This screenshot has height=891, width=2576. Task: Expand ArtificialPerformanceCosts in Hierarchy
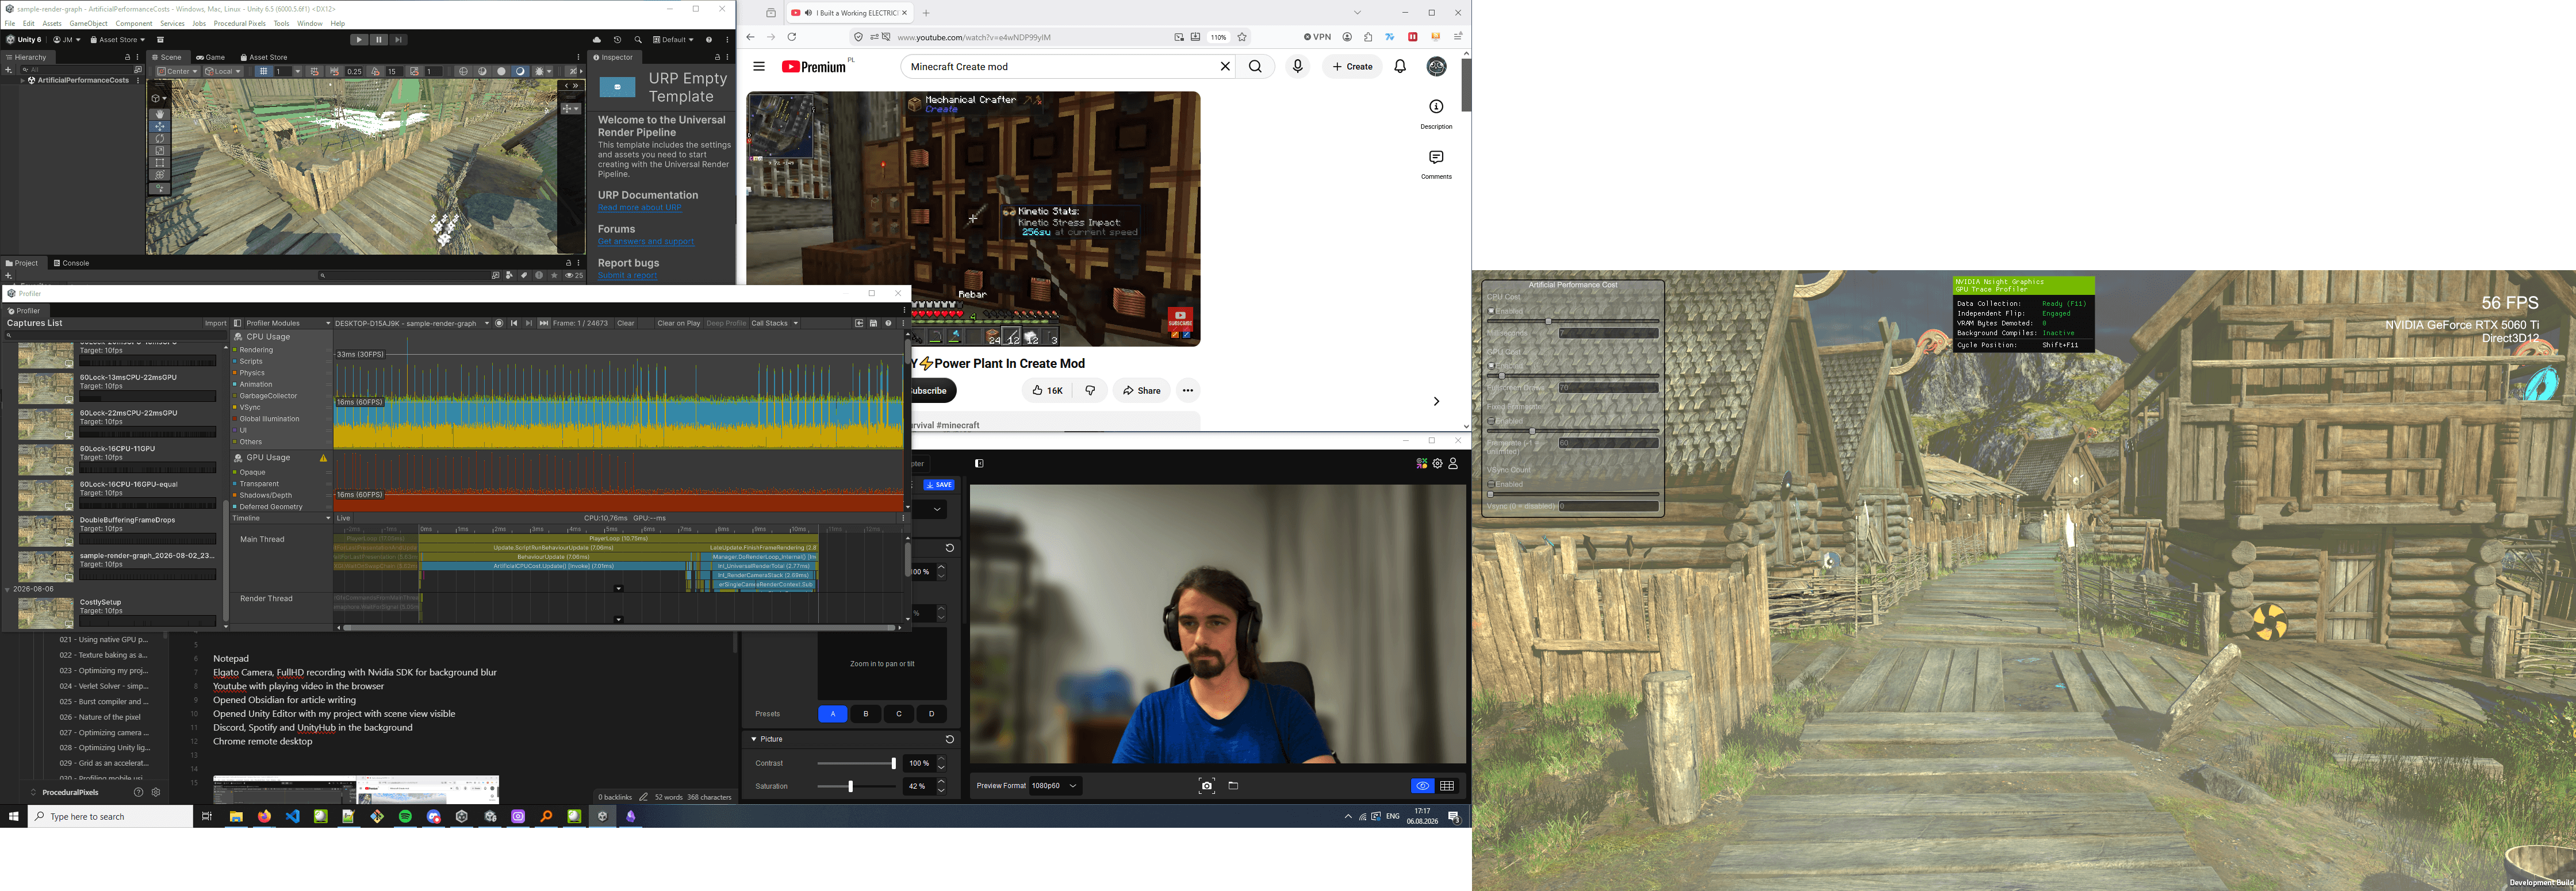[23, 80]
